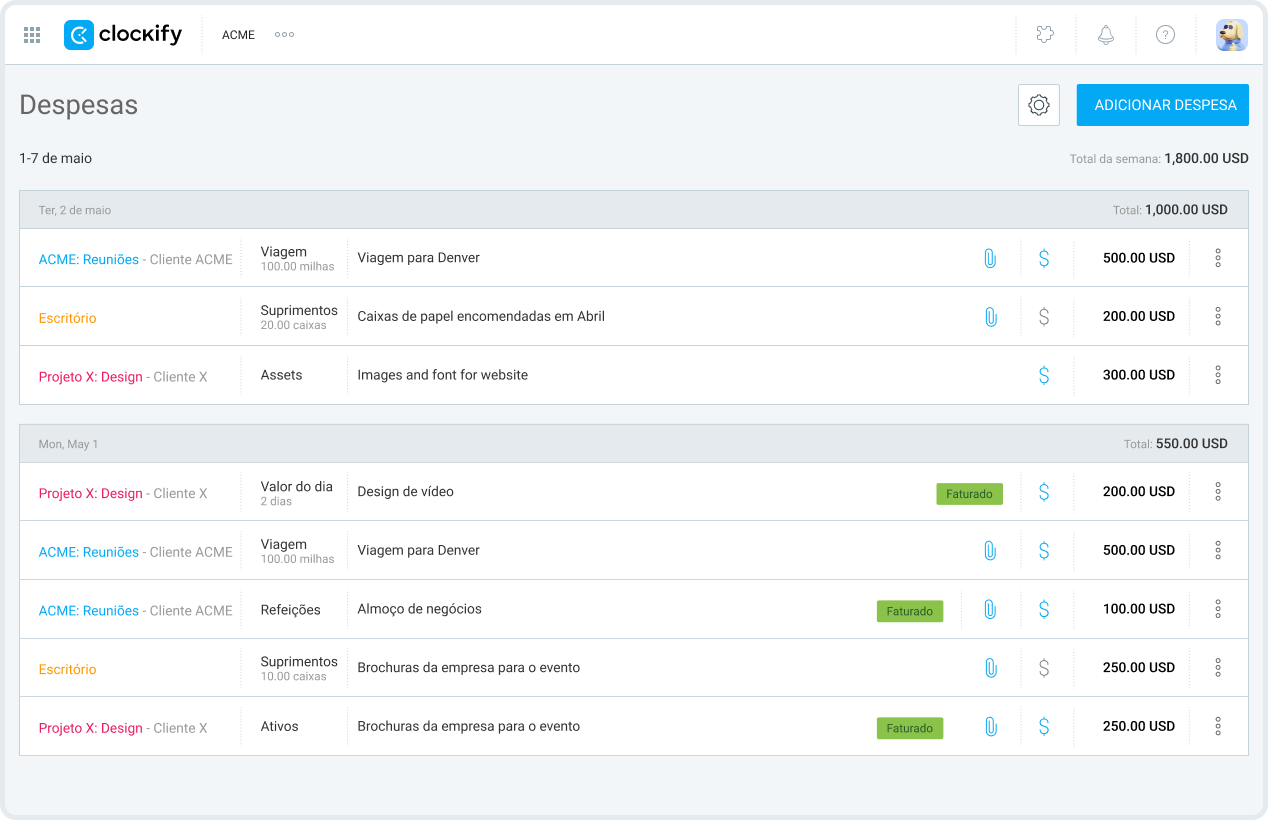Open more options for Almoço de negócios
1268x820 pixels.
(x=1218, y=609)
